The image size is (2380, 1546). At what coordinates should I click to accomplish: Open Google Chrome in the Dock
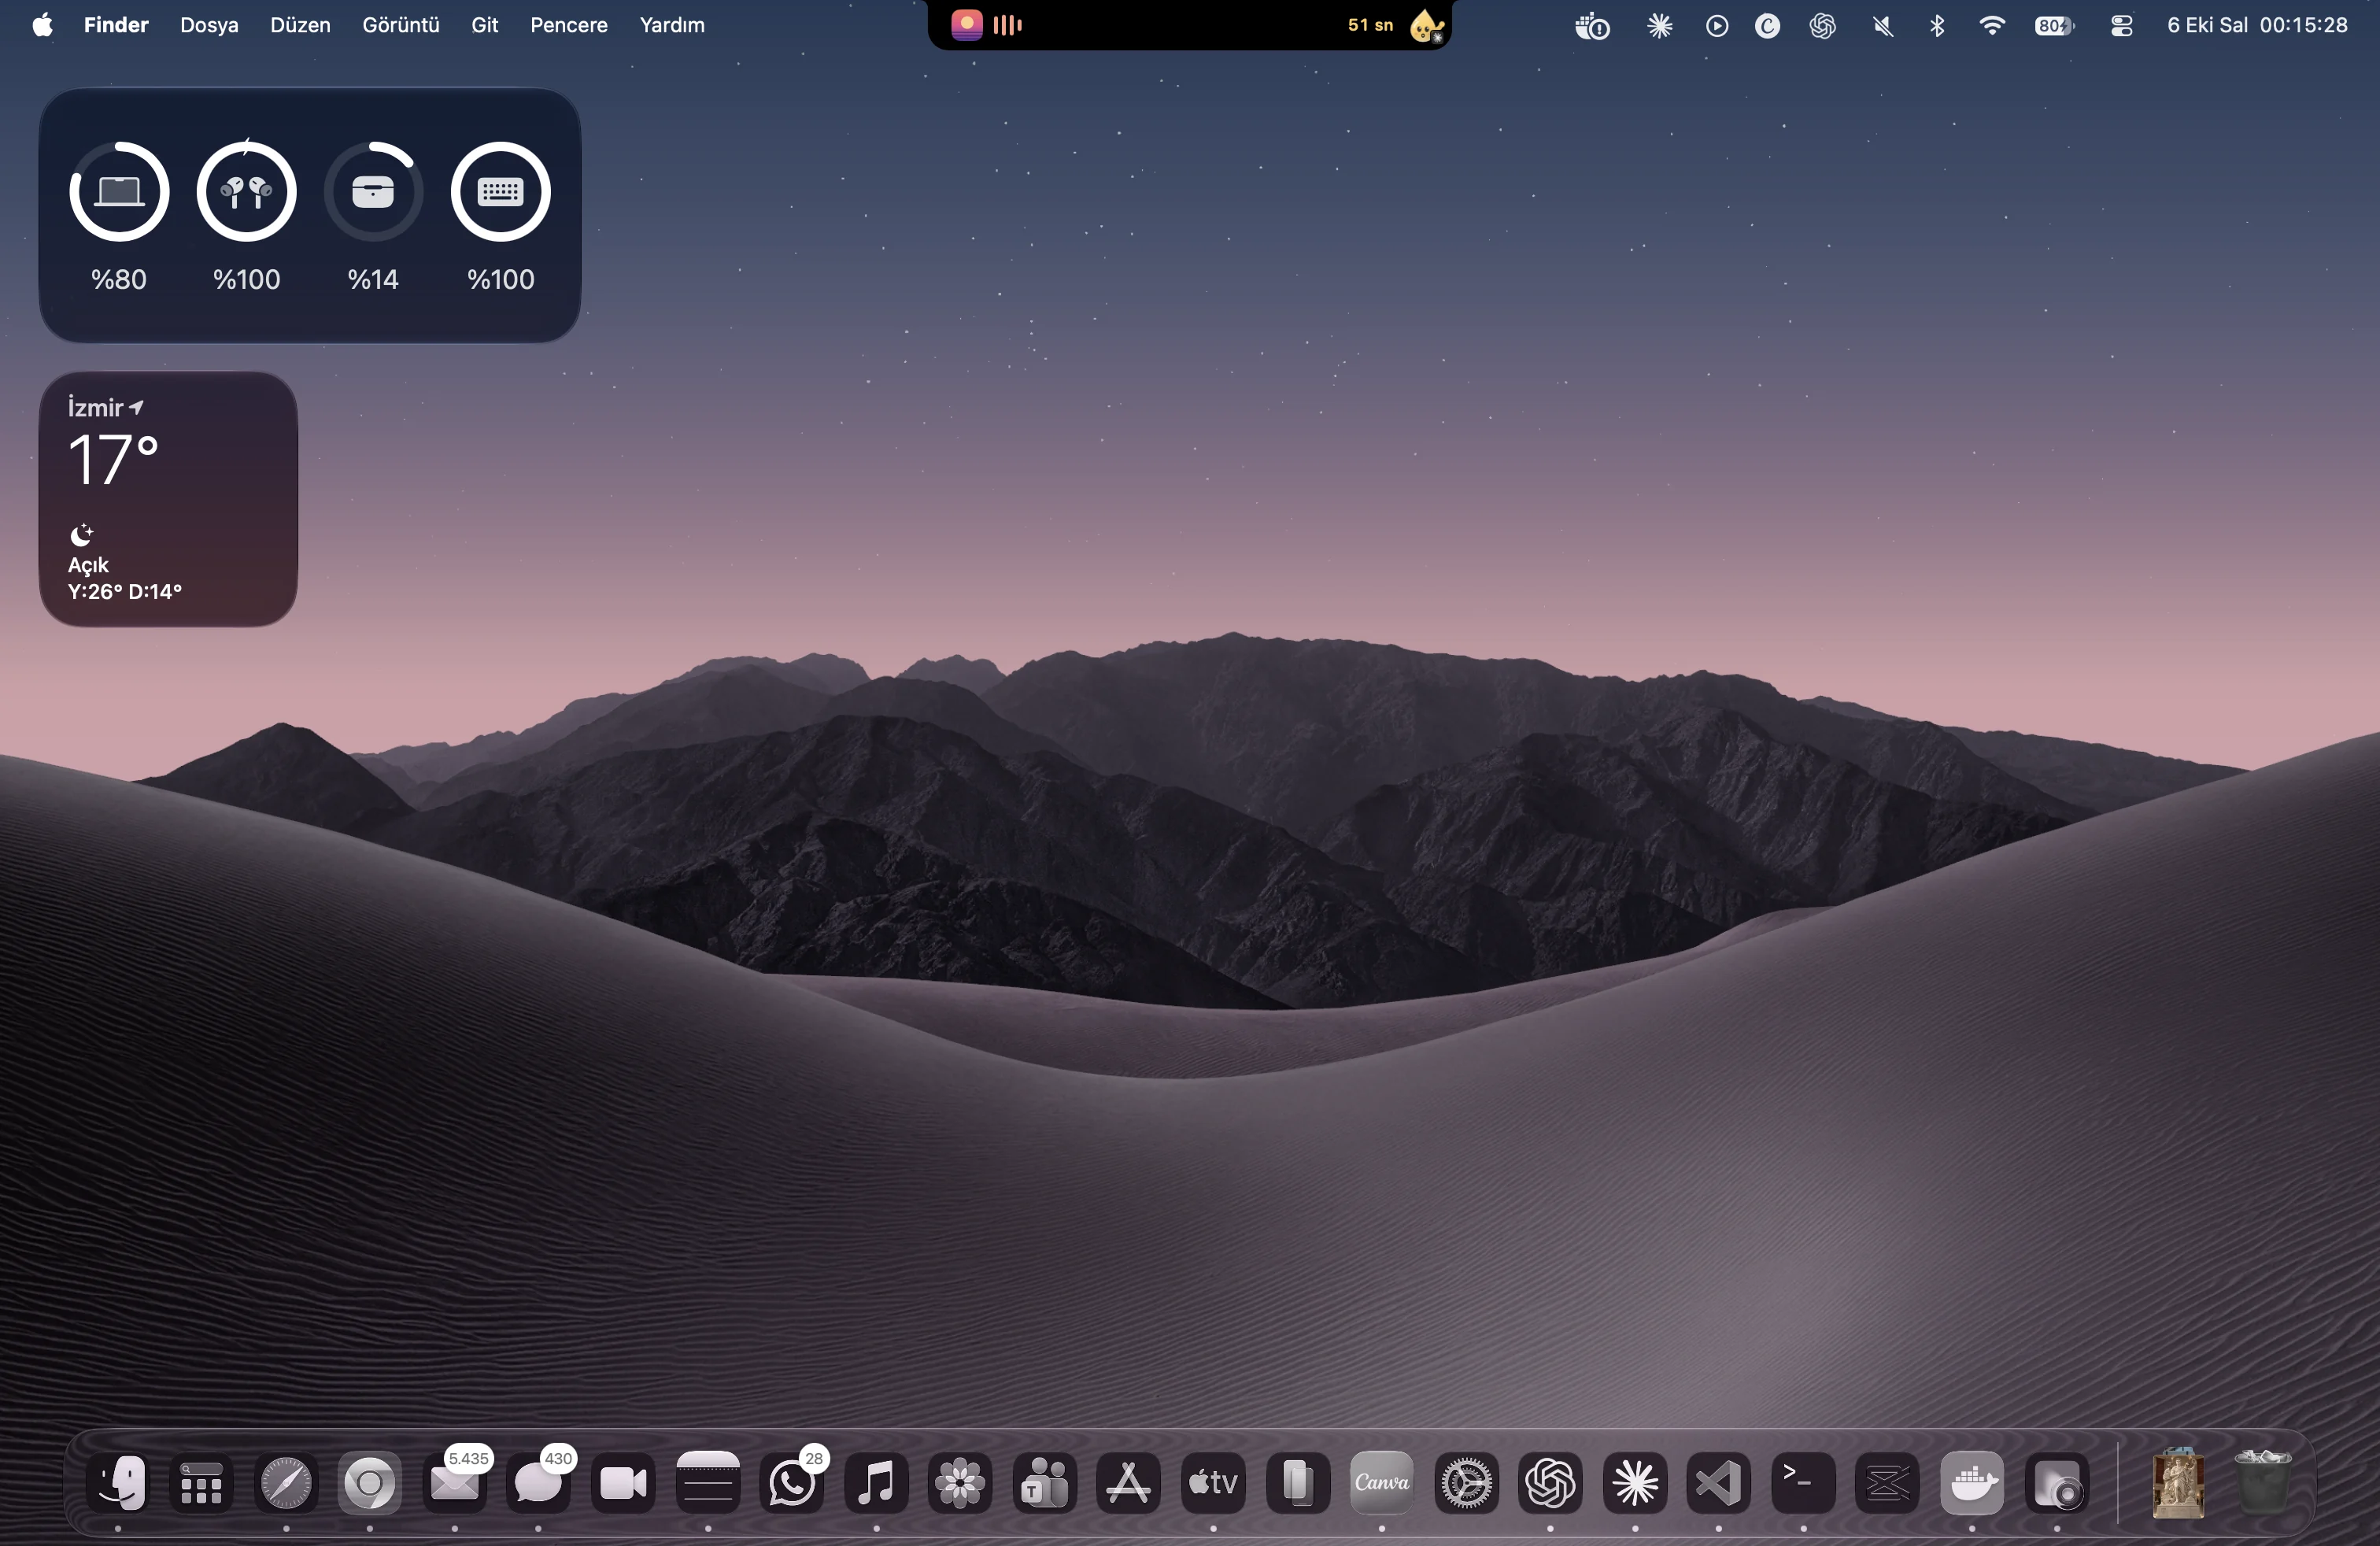click(x=370, y=1482)
